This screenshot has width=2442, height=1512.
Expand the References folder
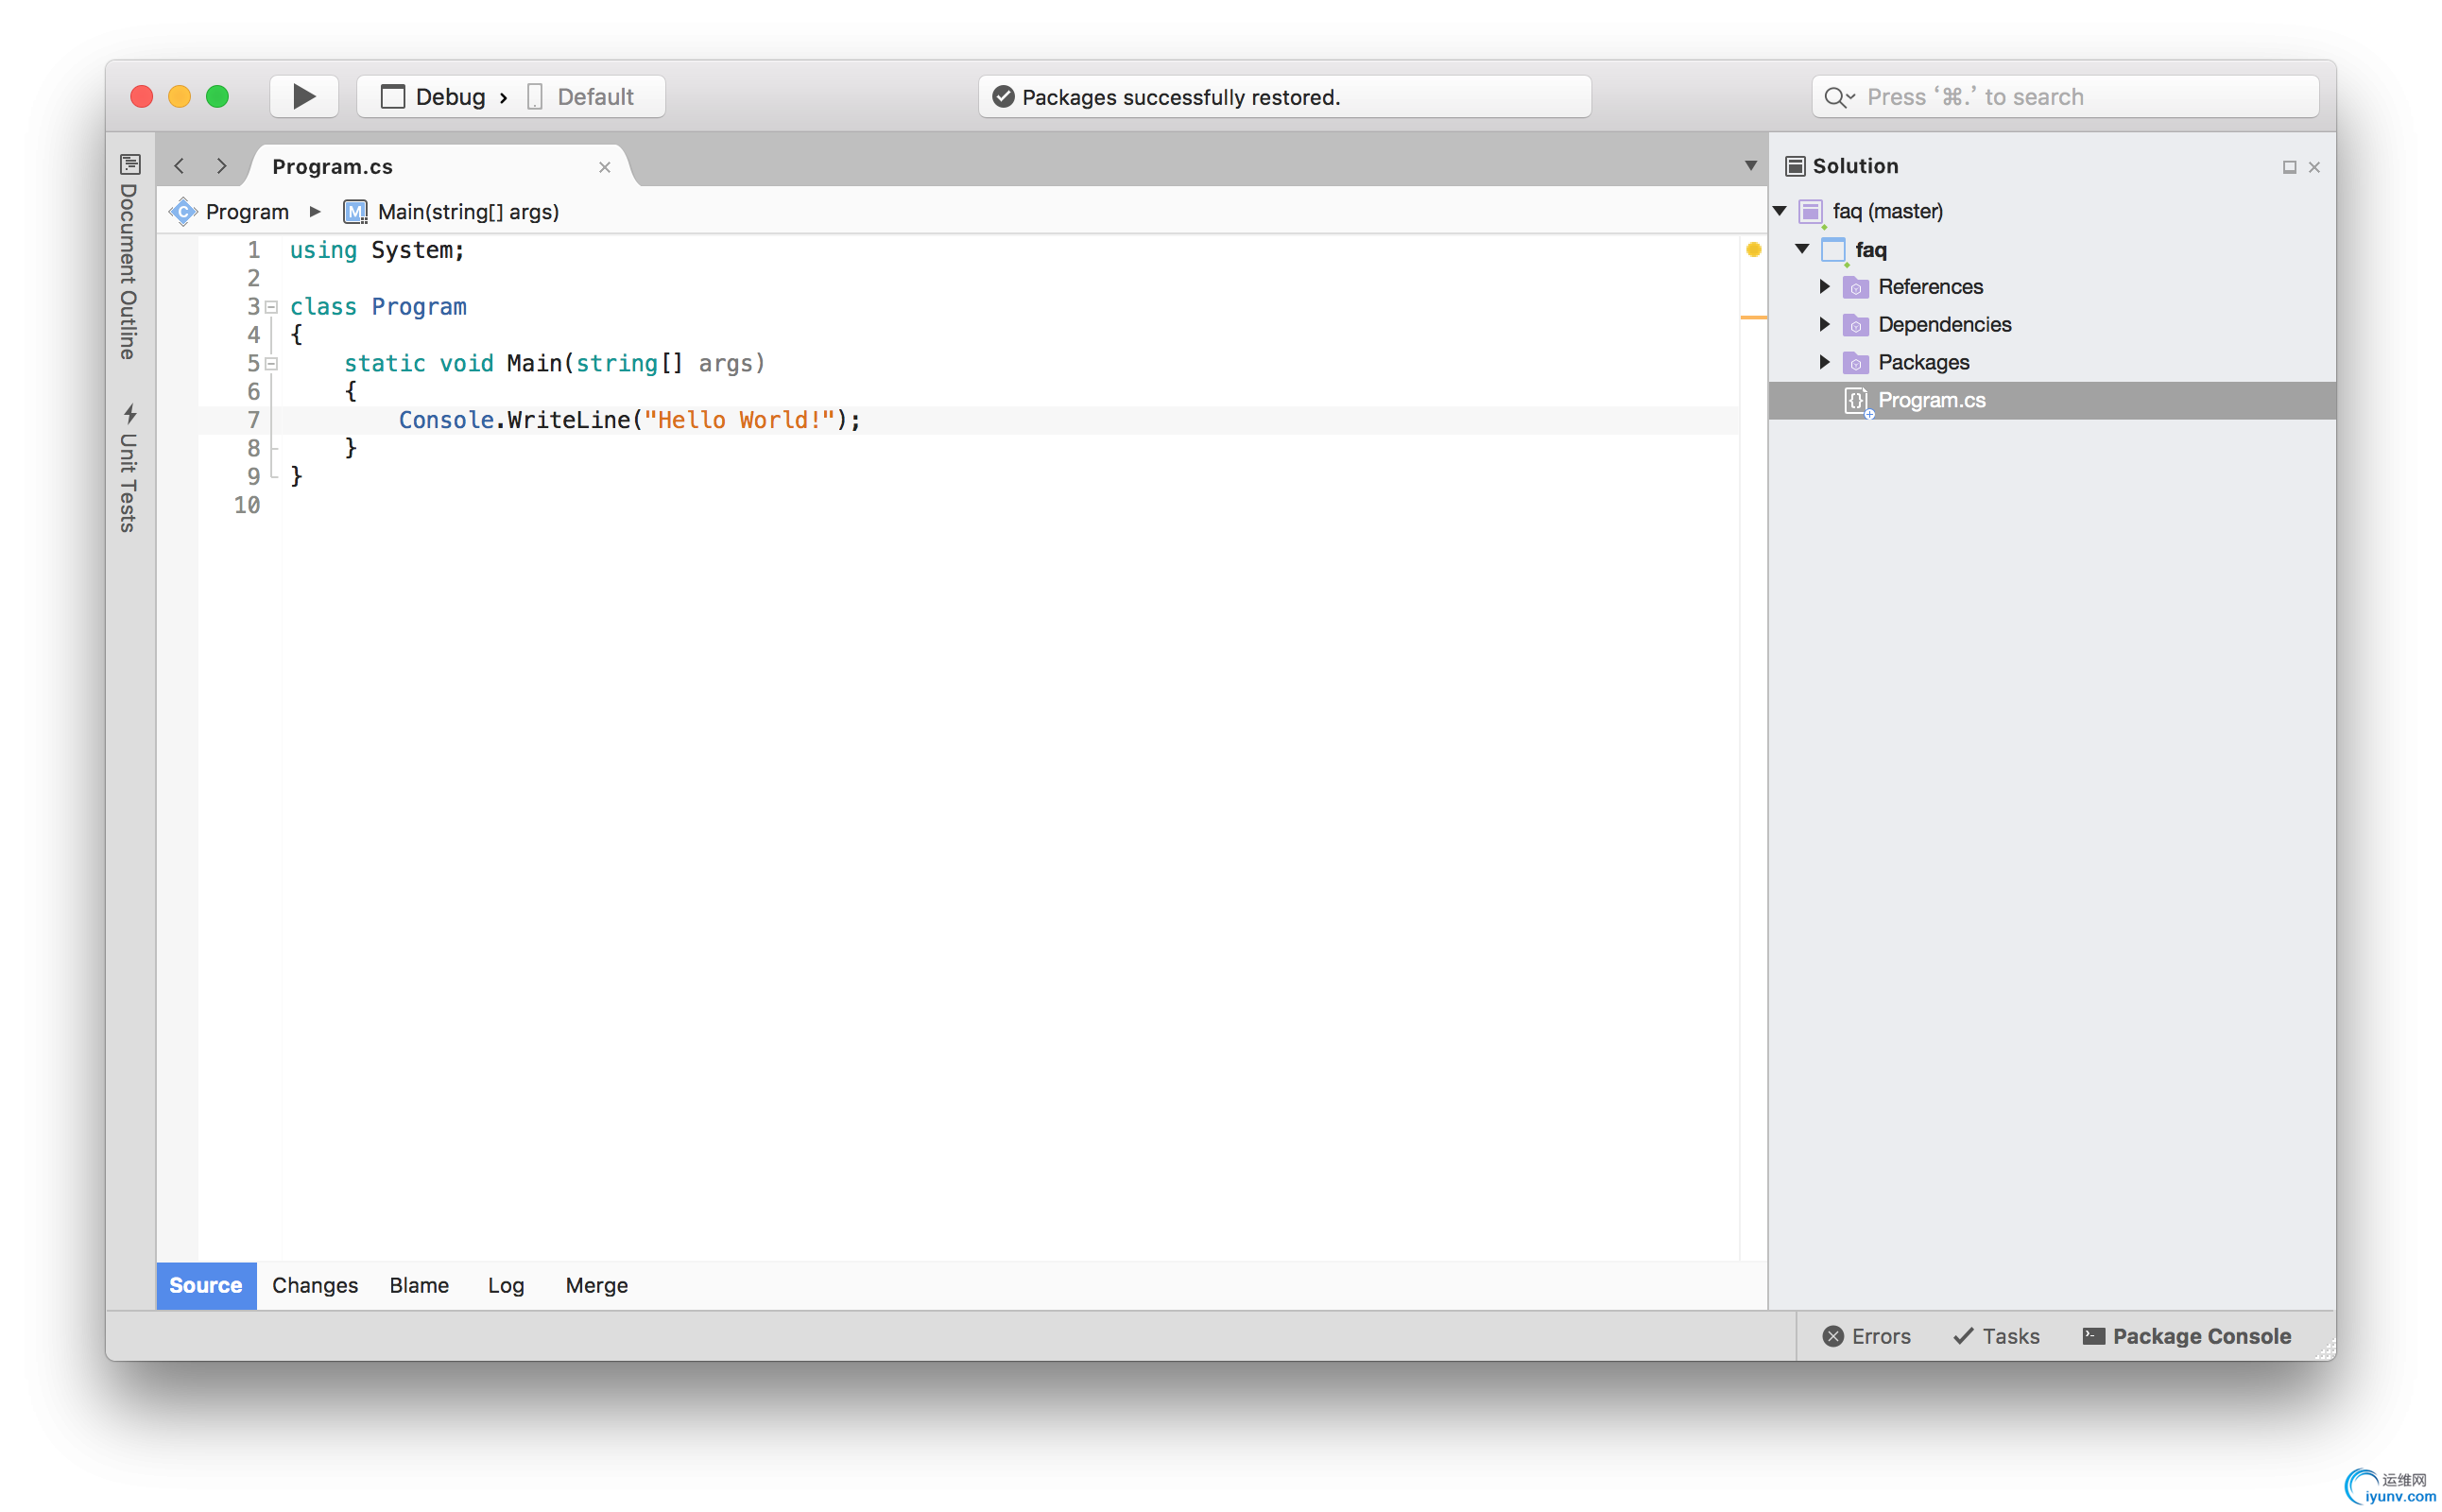[x=1824, y=287]
